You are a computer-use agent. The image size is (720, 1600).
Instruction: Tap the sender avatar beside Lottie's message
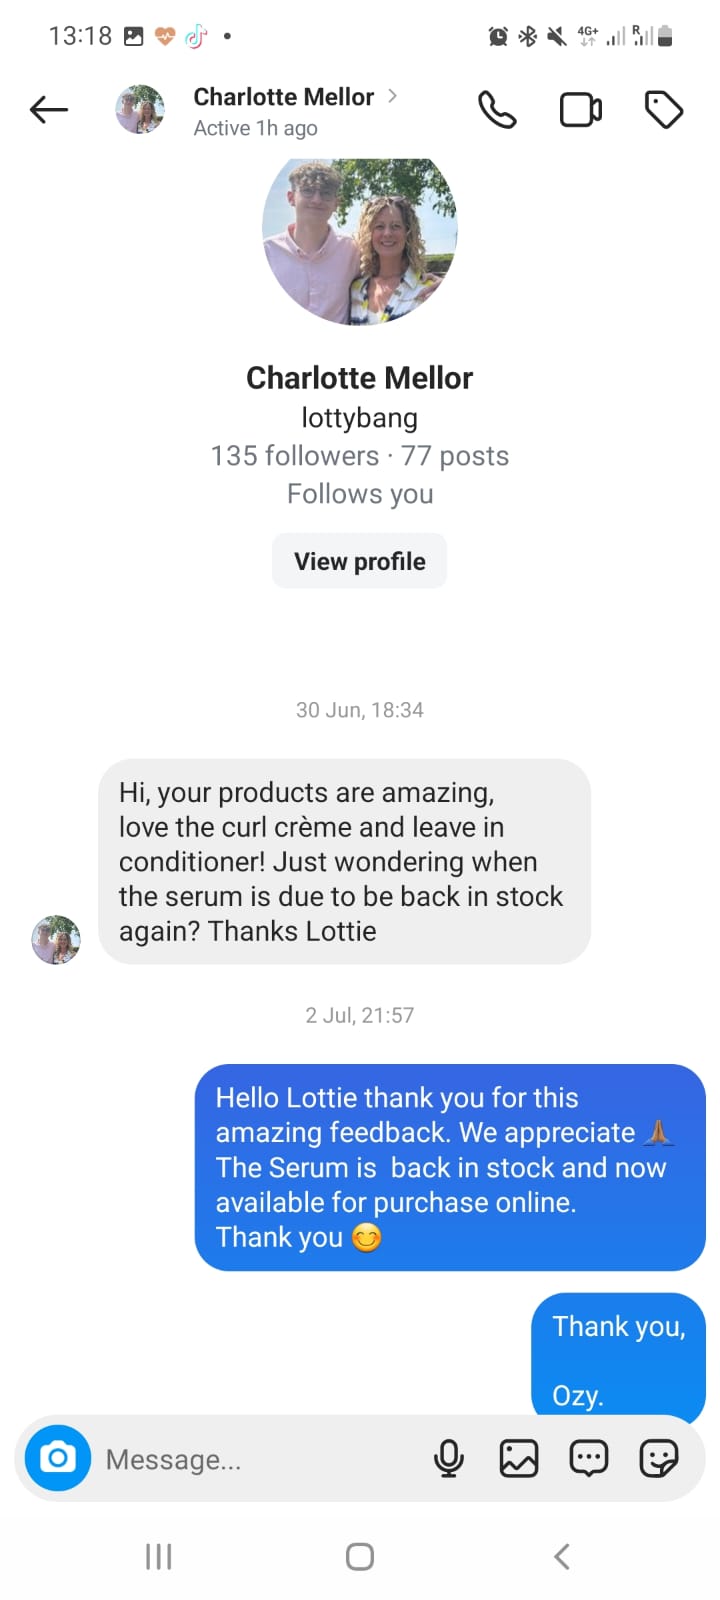coord(56,939)
